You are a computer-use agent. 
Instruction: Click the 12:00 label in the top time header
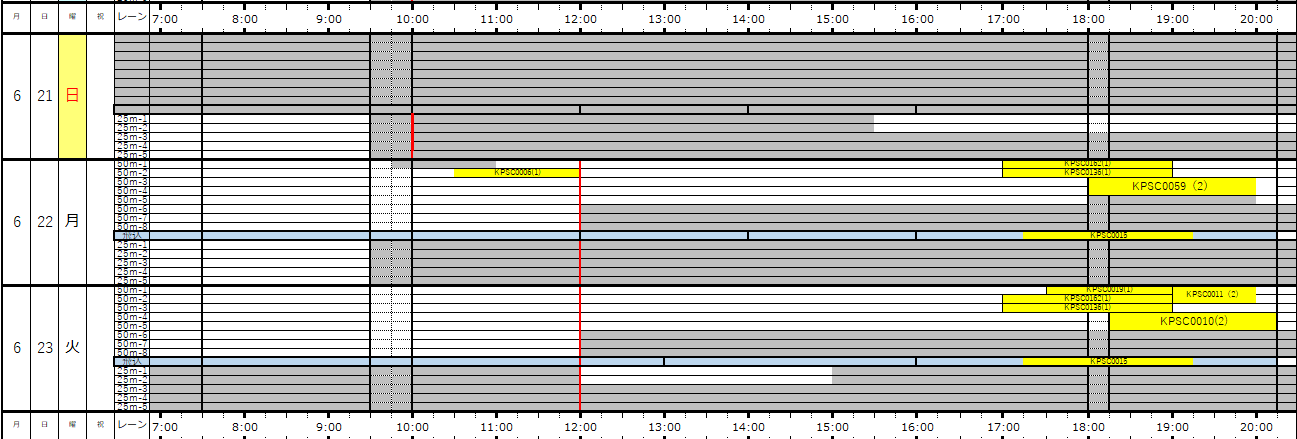pos(581,18)
